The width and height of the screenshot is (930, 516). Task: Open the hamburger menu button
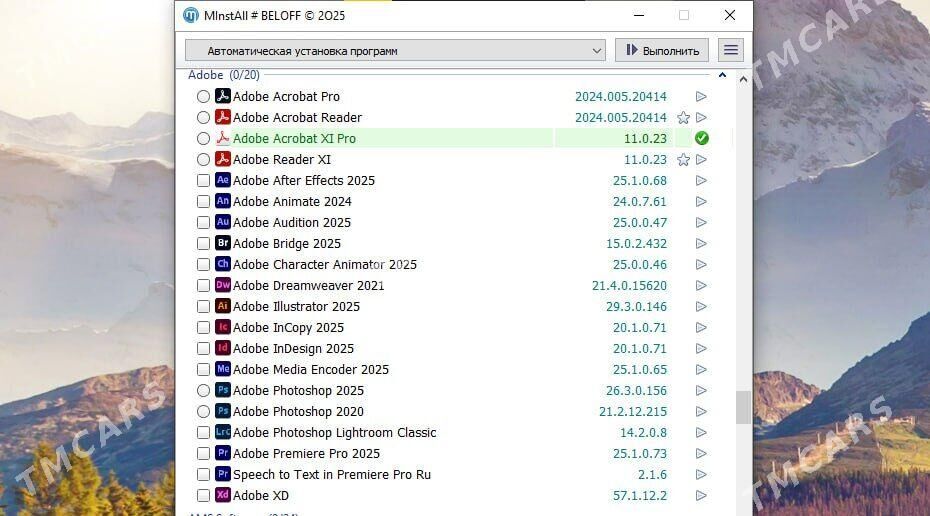(731, 50)
